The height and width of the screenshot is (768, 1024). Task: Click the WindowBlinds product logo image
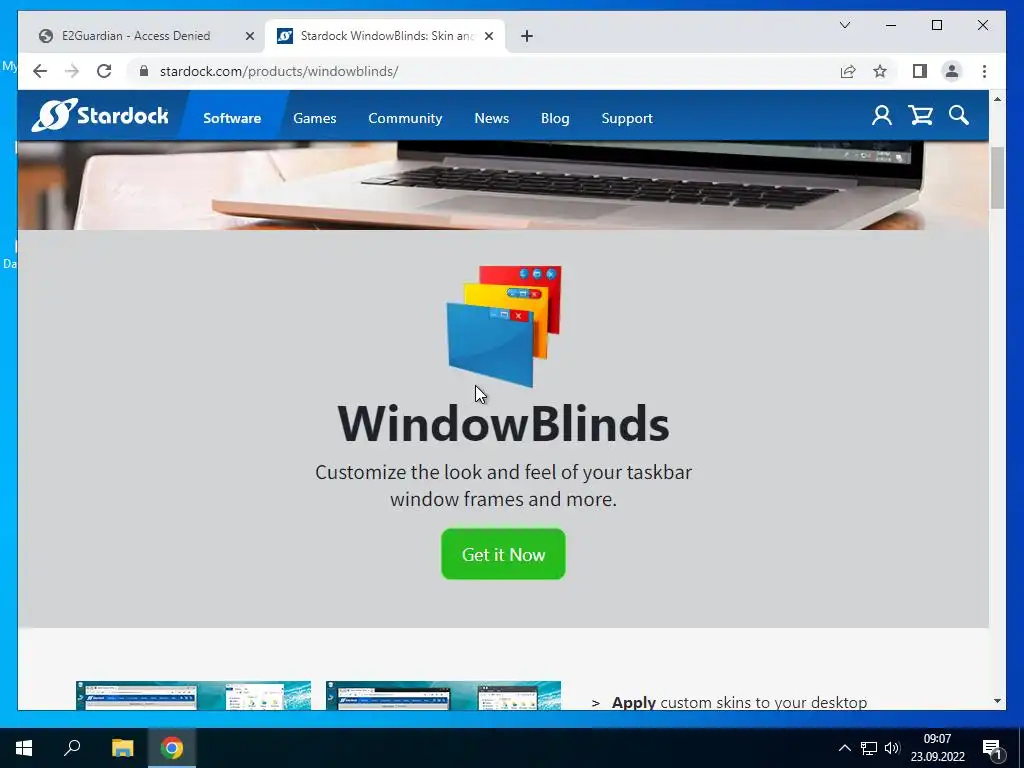point(504,326)
